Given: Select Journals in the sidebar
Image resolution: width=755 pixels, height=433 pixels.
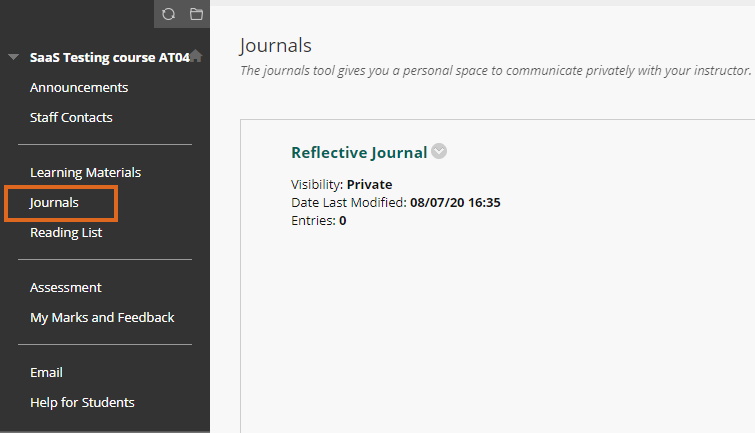Looking at the screenshot, I should (x=54, y=203).
